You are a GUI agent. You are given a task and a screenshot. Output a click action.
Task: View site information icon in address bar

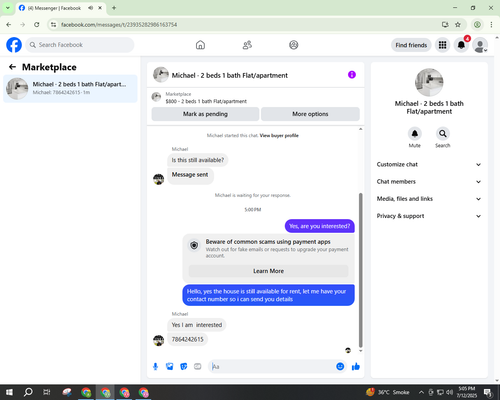(54, 25)
